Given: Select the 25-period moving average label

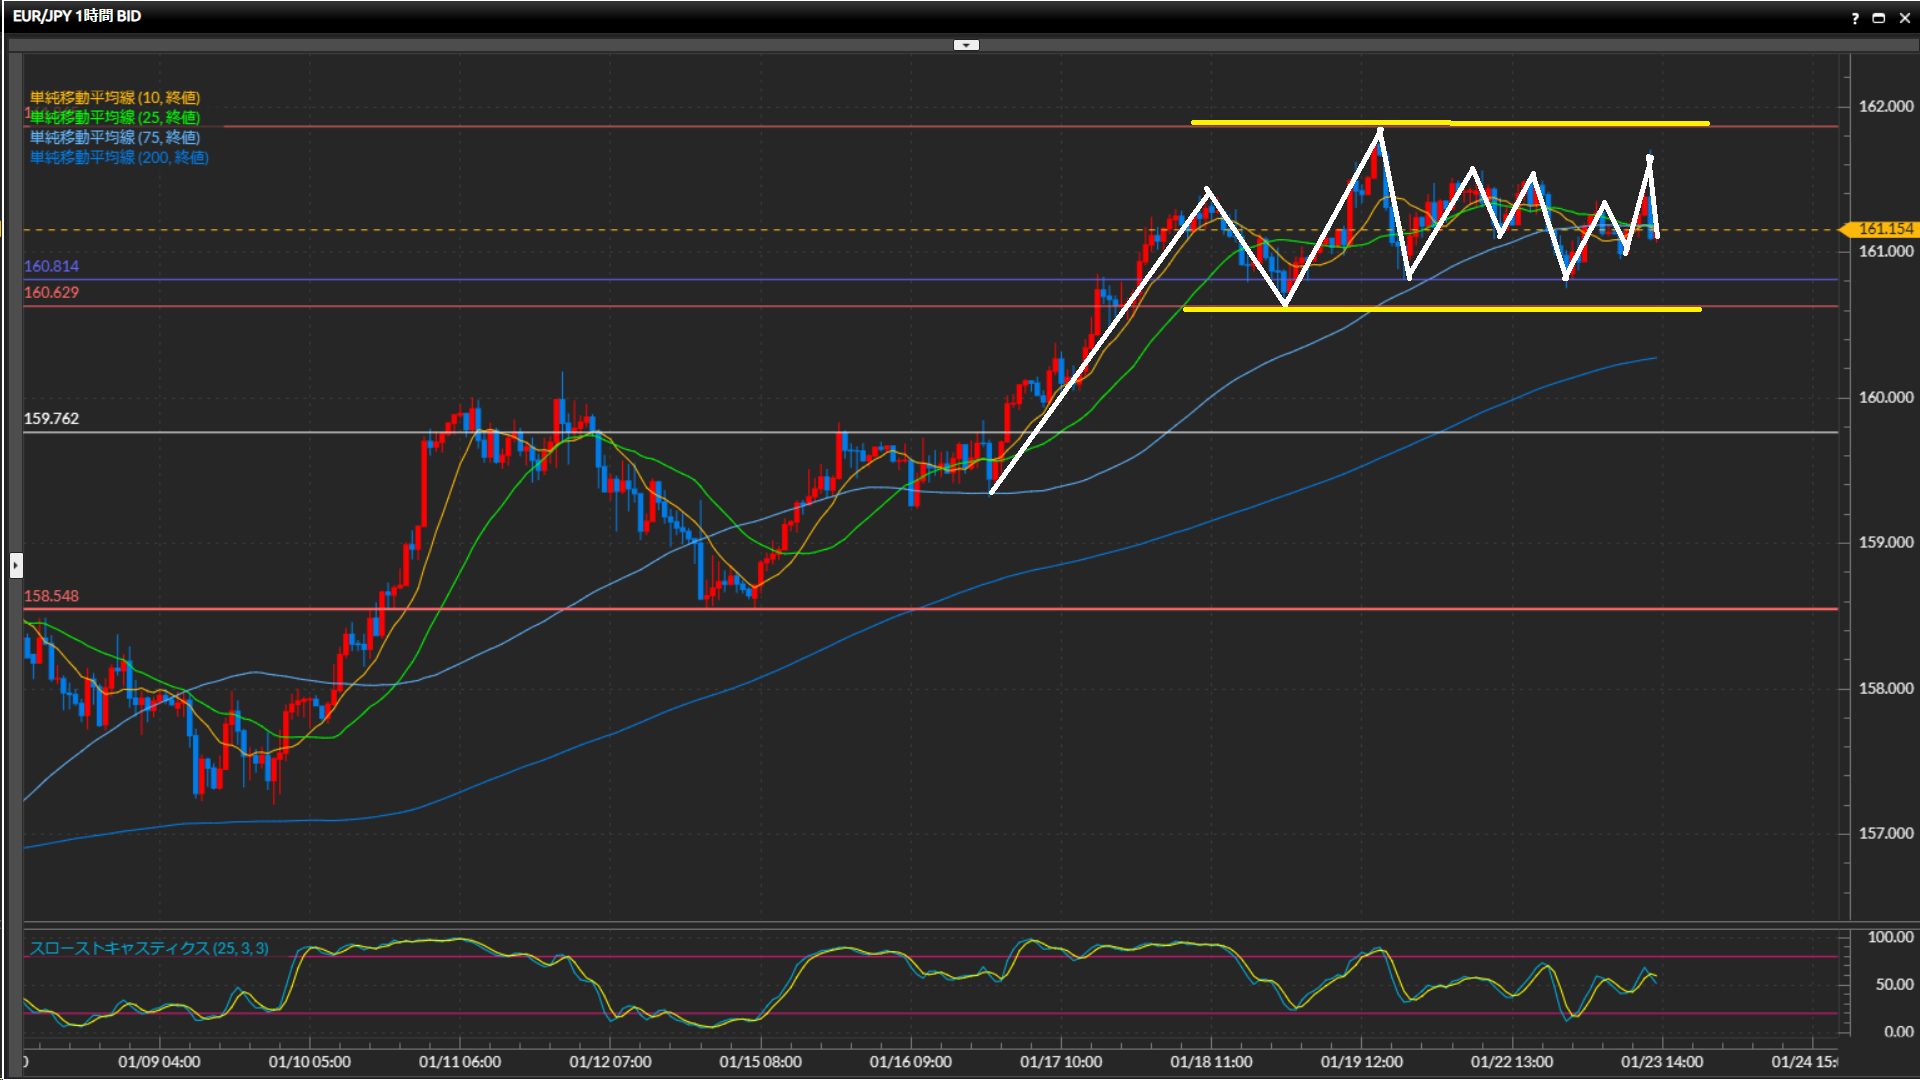Looking at the screenshot, I should pos(115,117).
